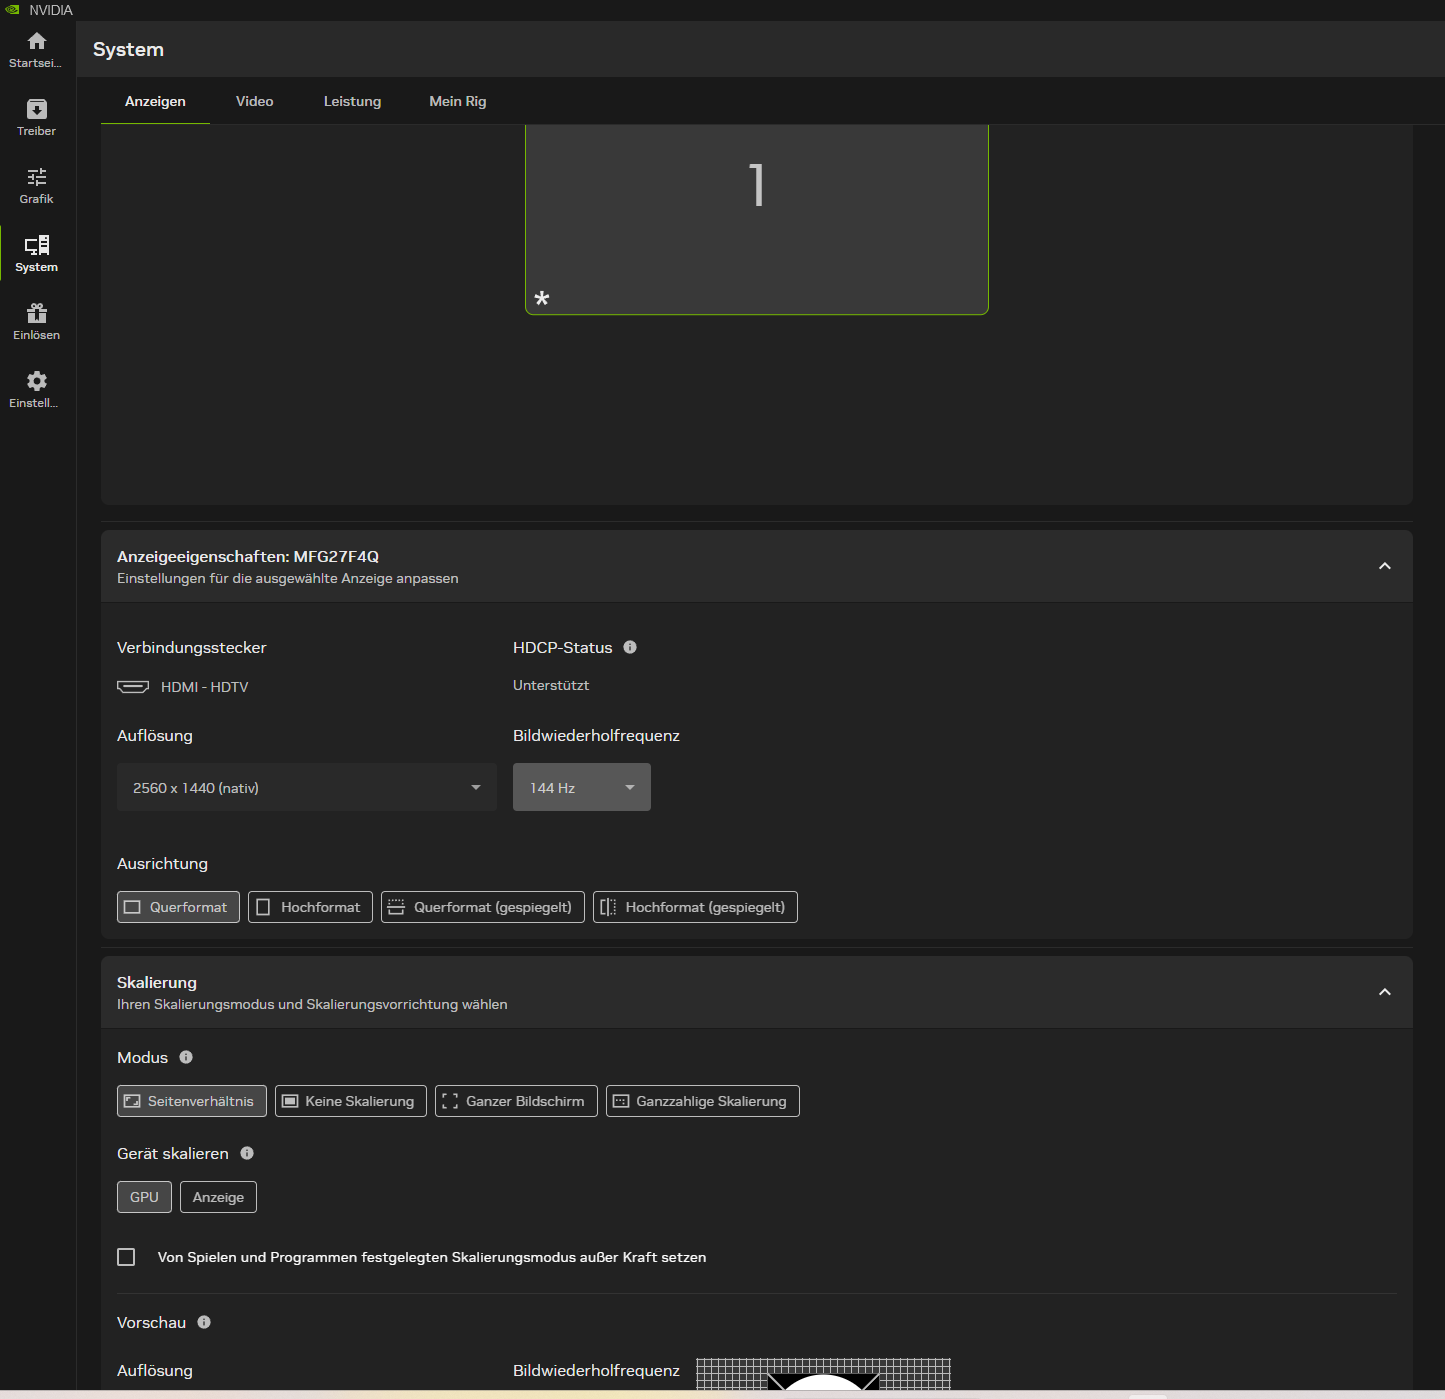Open the Startseite home icon in sidebar
The height and width of the screenshot is (1399, 1445).
[37, 49]
